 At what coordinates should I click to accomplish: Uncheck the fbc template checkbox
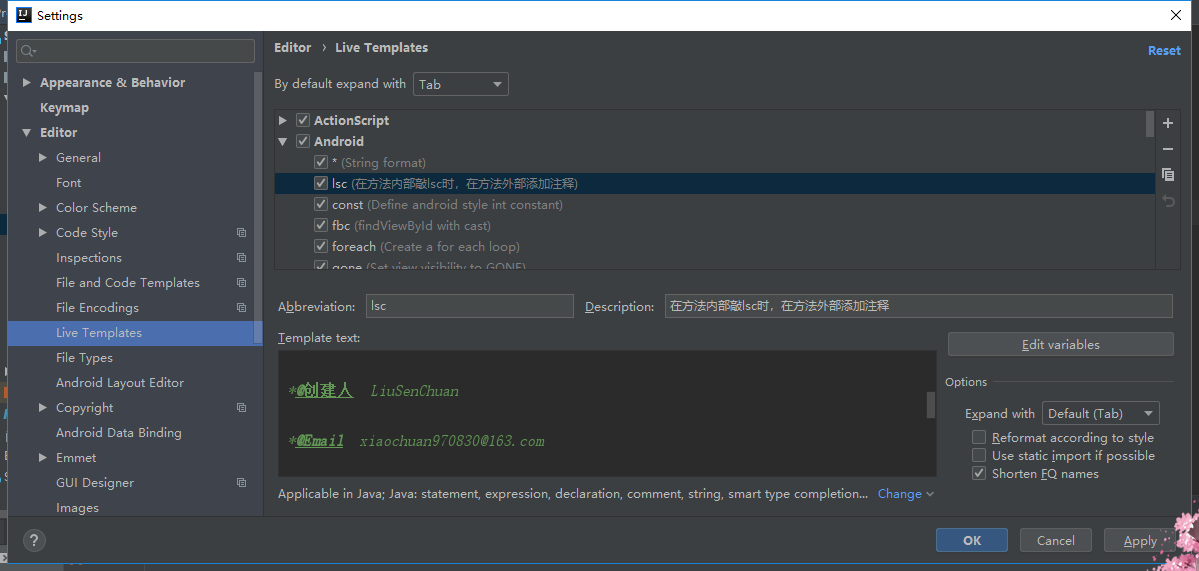pos(320,225)
